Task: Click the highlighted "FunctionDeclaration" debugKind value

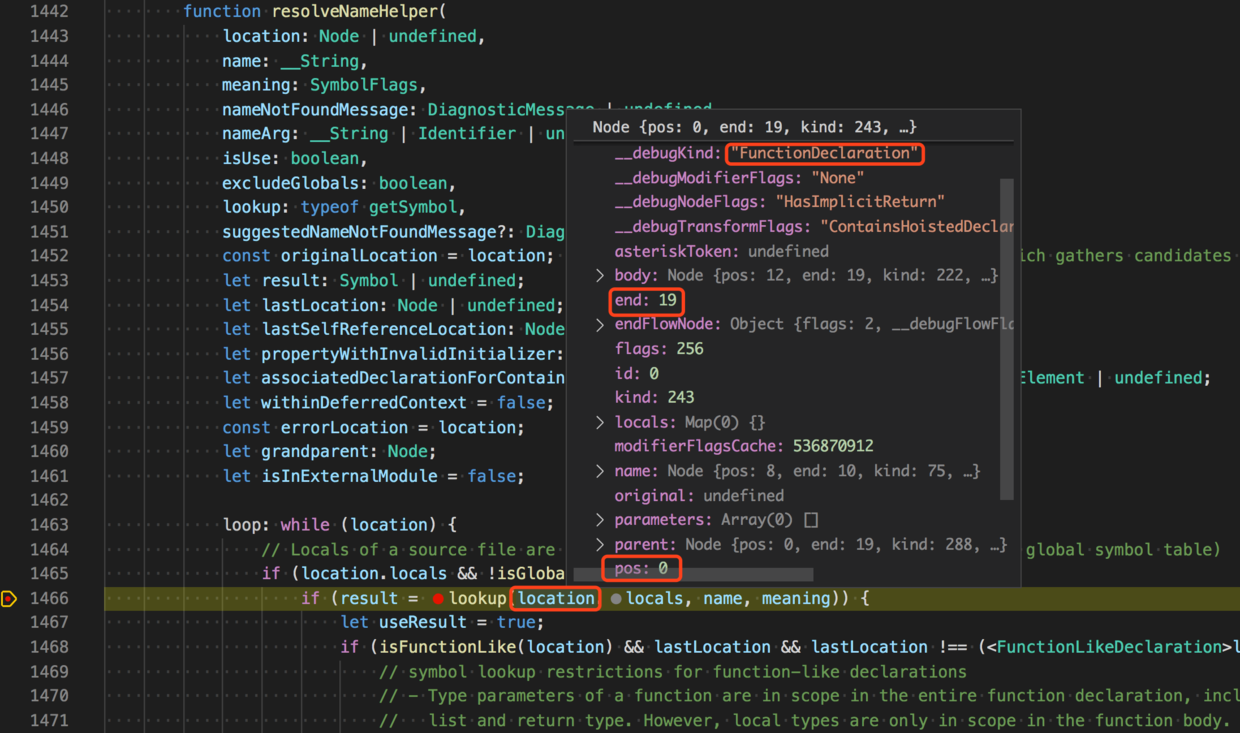Action: coord(824,153)
